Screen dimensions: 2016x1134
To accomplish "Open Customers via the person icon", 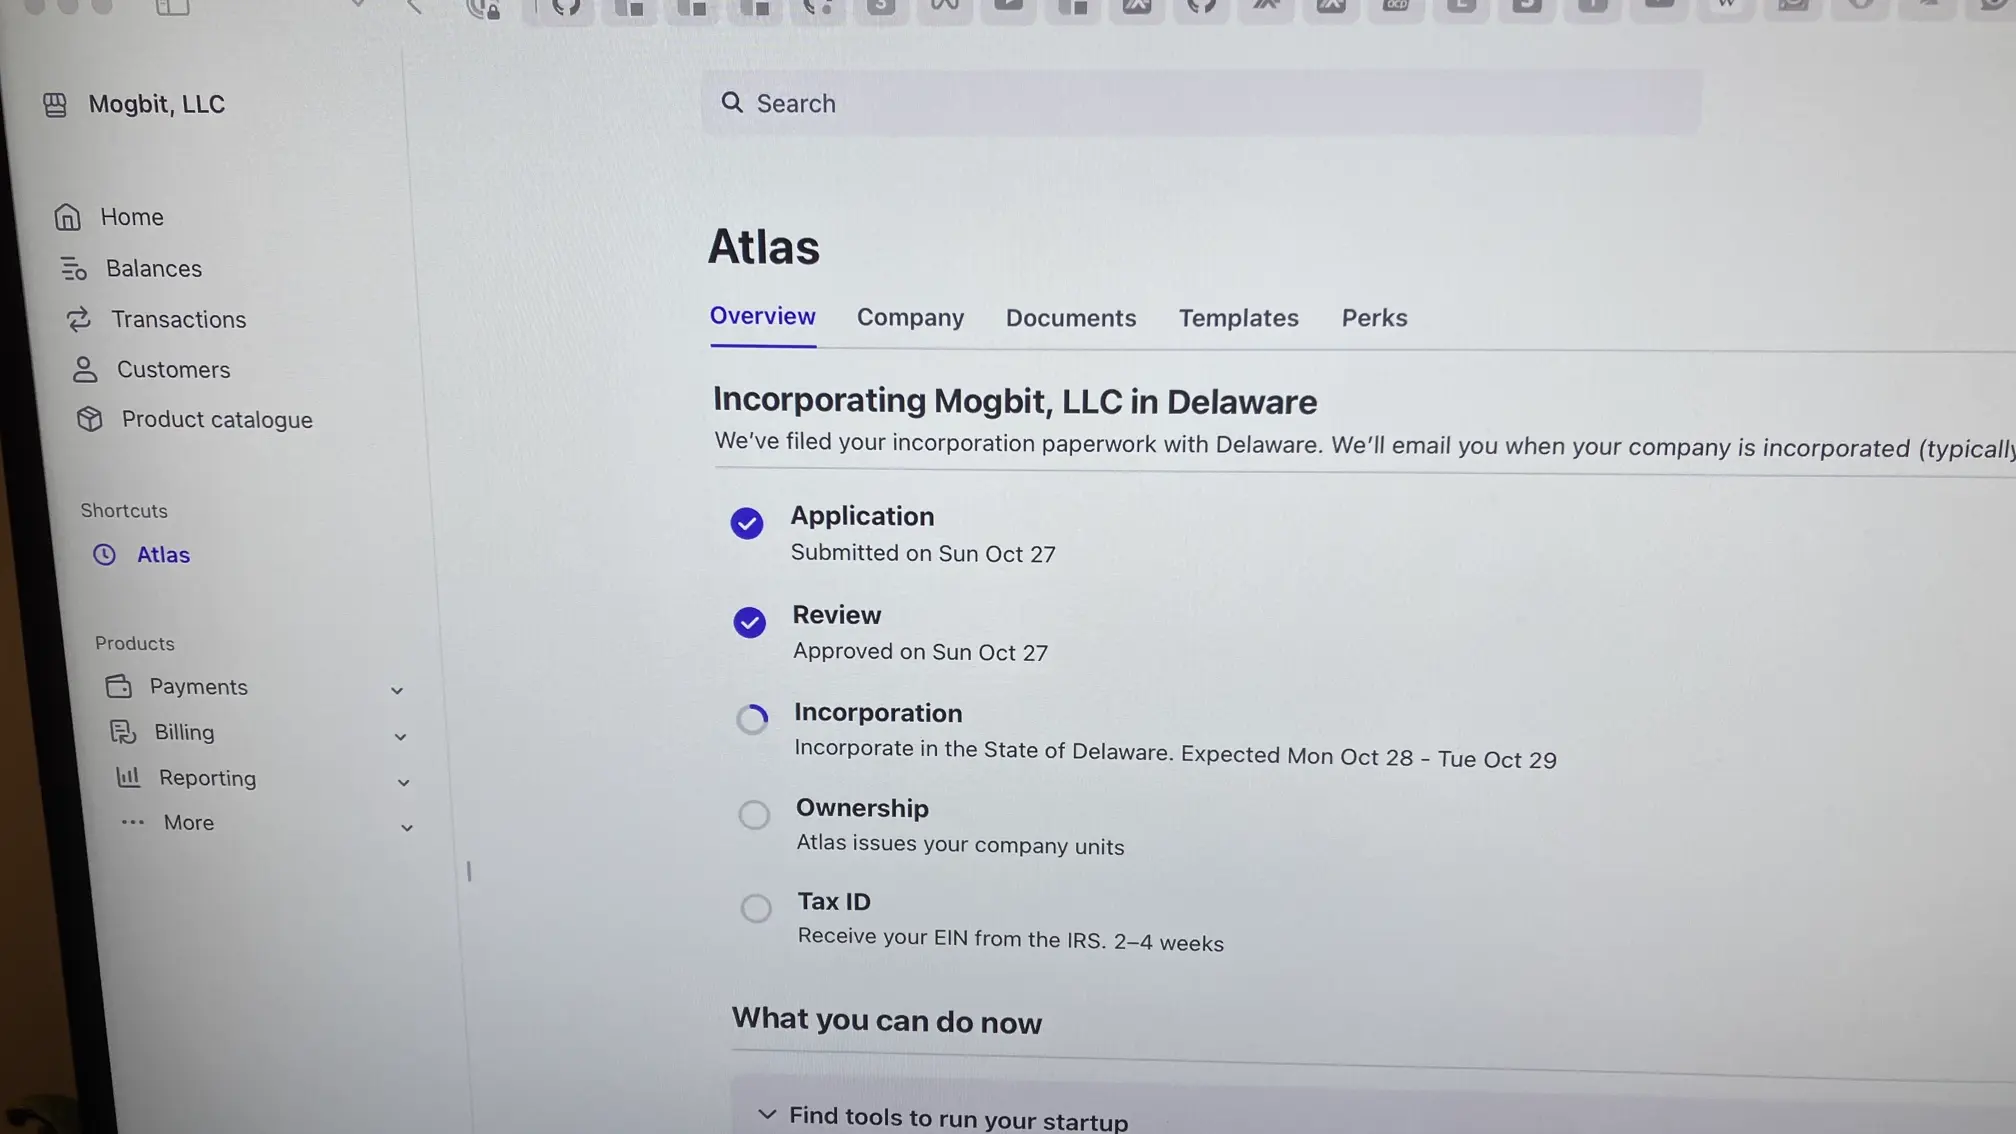I will pyautogui.click(x=85, y=369).
